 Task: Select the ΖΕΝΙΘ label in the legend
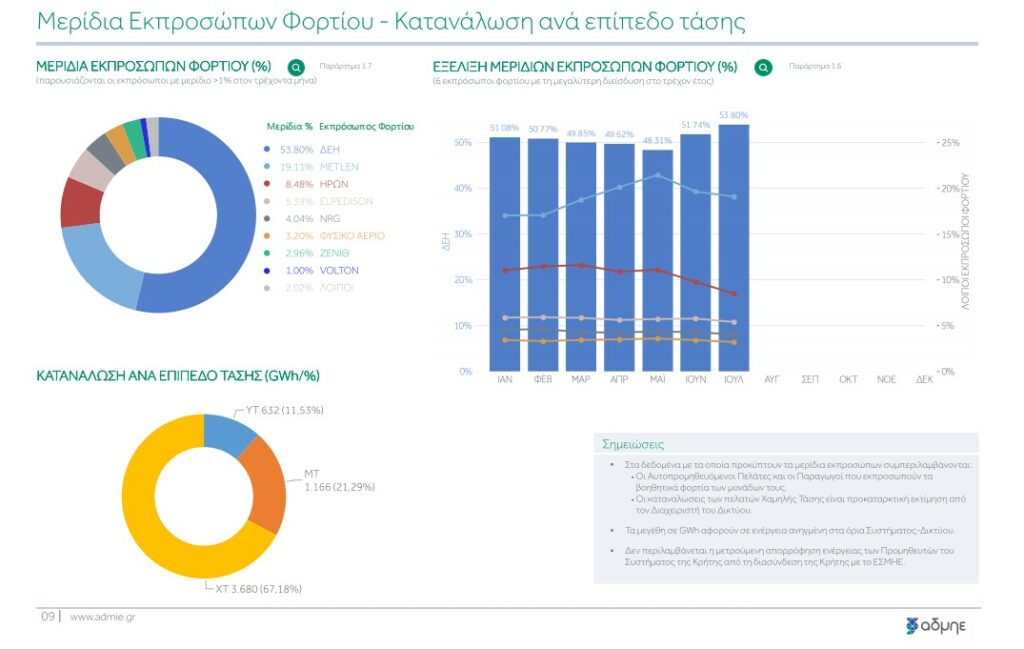(x=334, y=253)
